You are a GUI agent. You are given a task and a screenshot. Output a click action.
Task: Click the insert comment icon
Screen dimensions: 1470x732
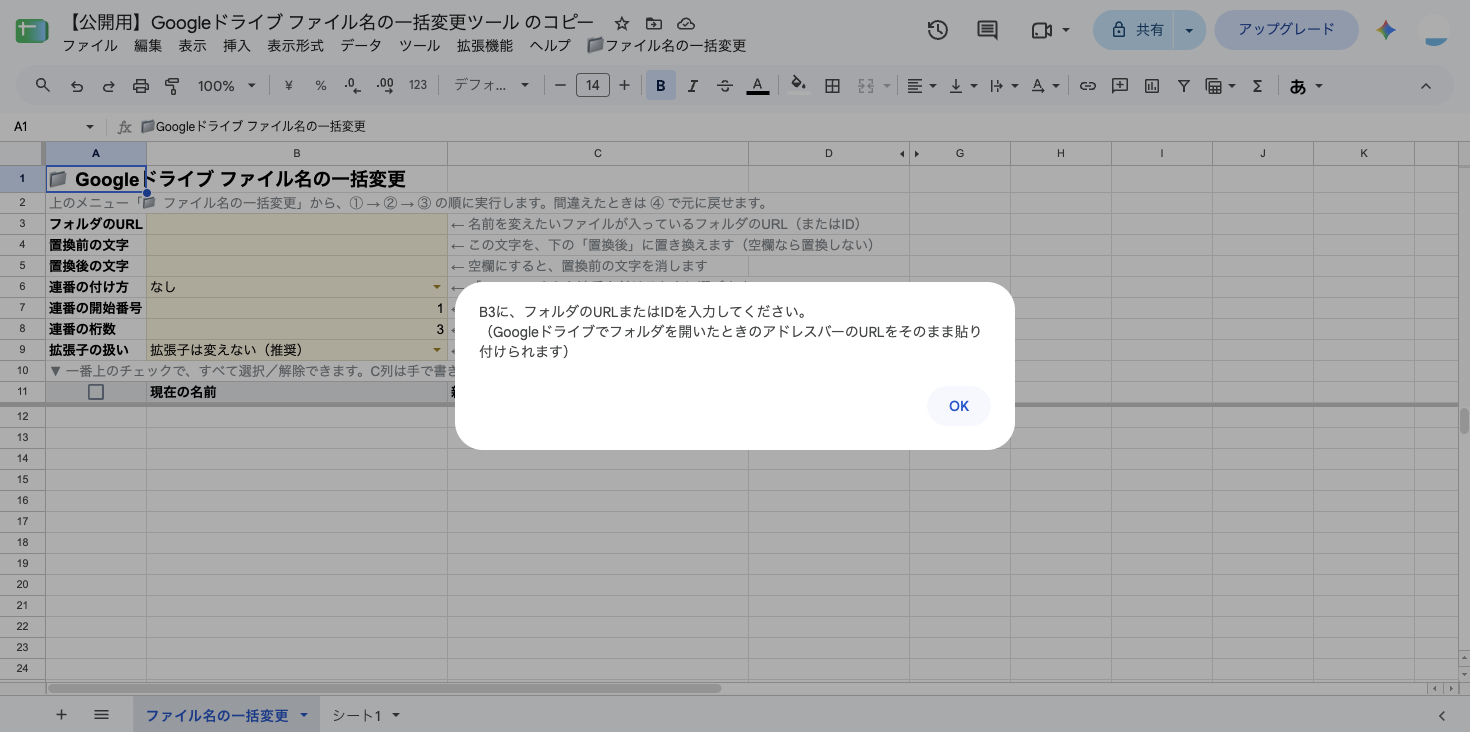tap(1120, 86)
